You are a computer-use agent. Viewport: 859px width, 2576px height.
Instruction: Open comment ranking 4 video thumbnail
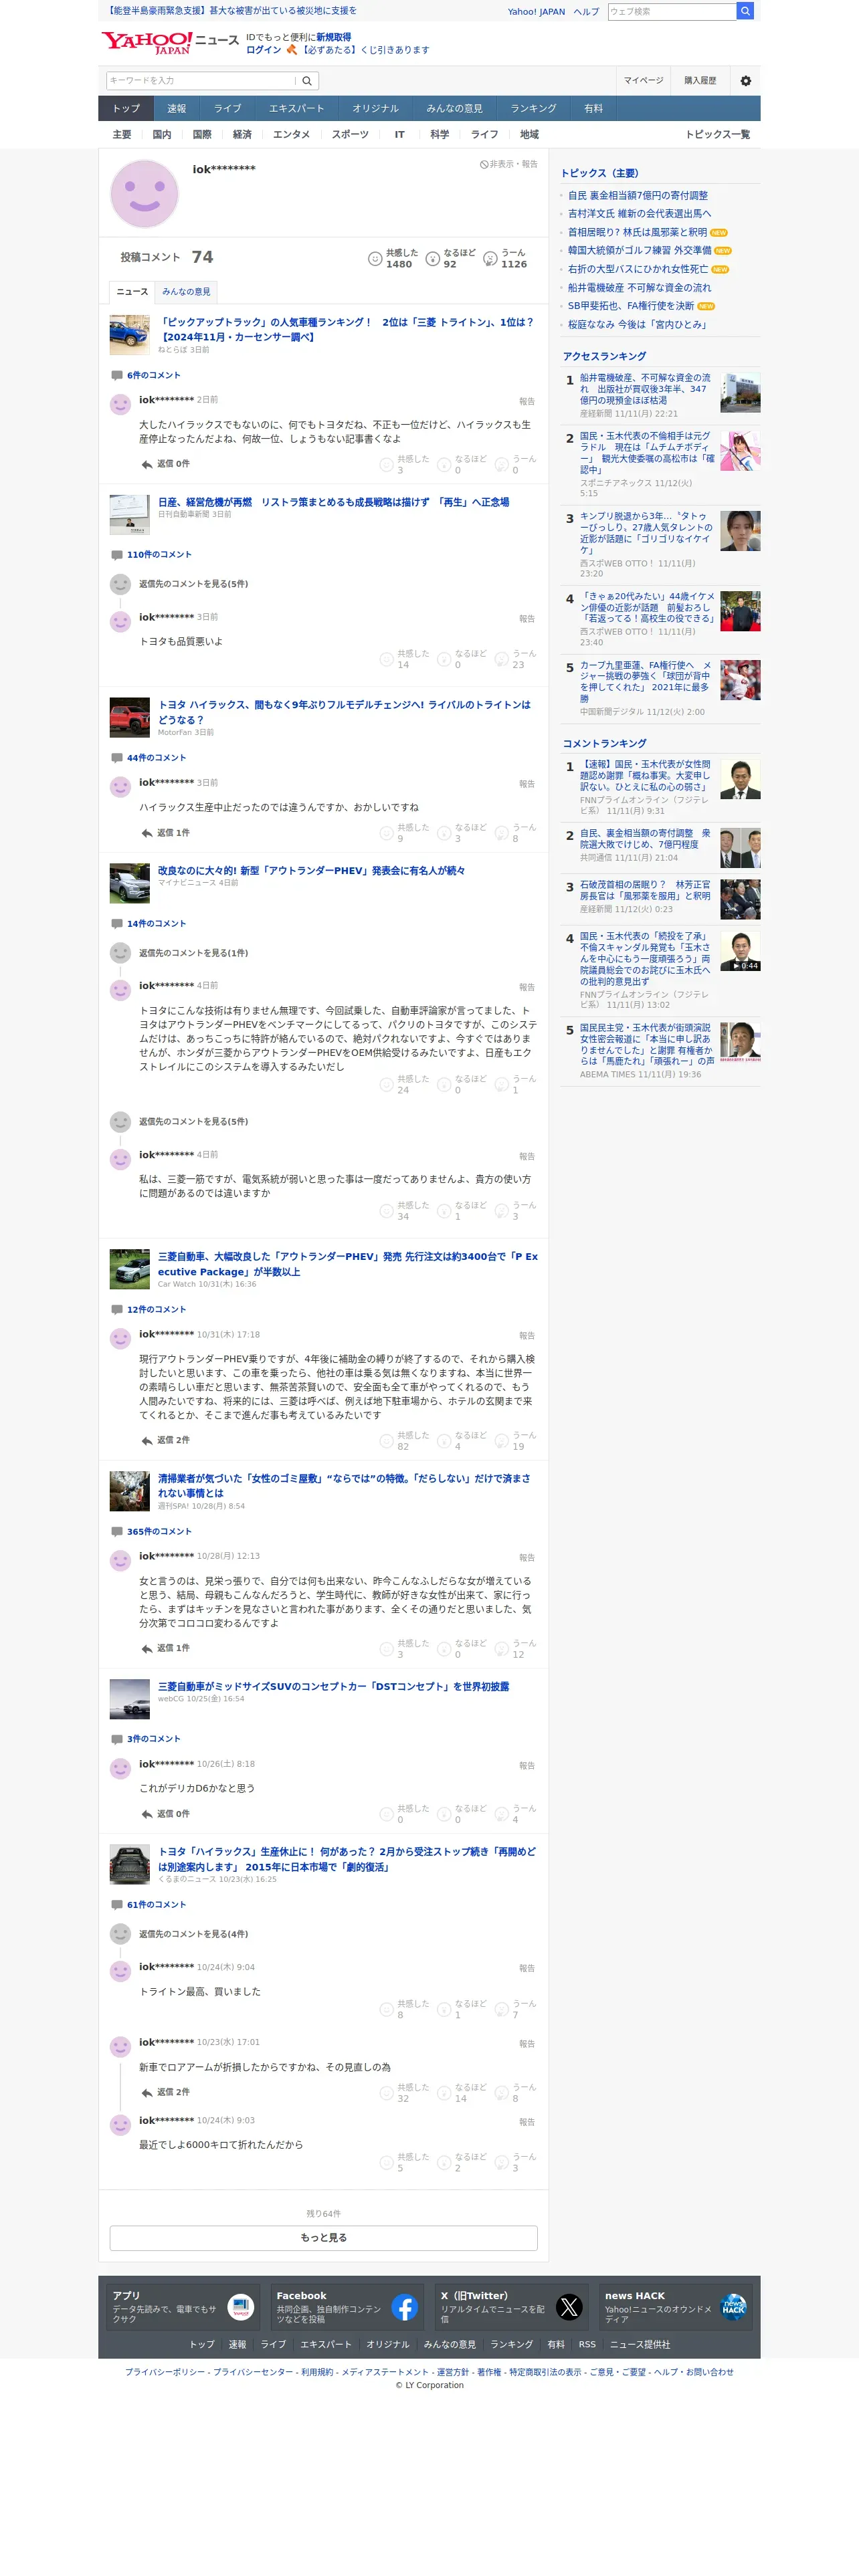coord(740,952)
